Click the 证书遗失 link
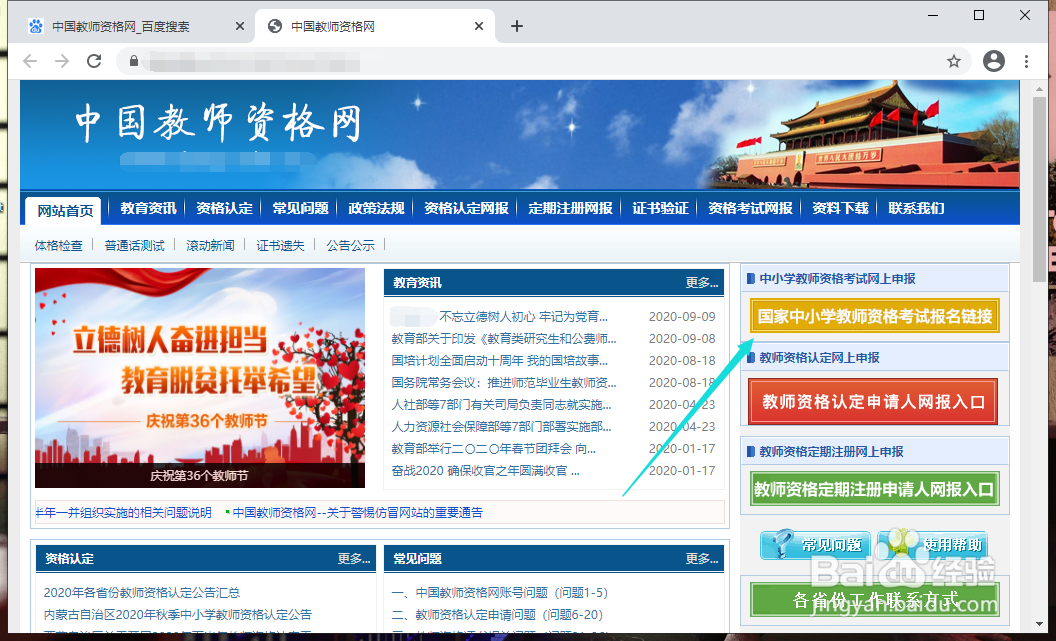Image resolution: width=1056 pixels, height=641 pixels. [x=280, y=244]
